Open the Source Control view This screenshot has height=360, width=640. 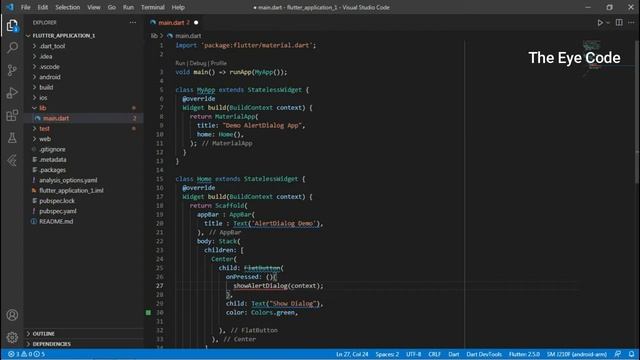(x=12, y=70)
